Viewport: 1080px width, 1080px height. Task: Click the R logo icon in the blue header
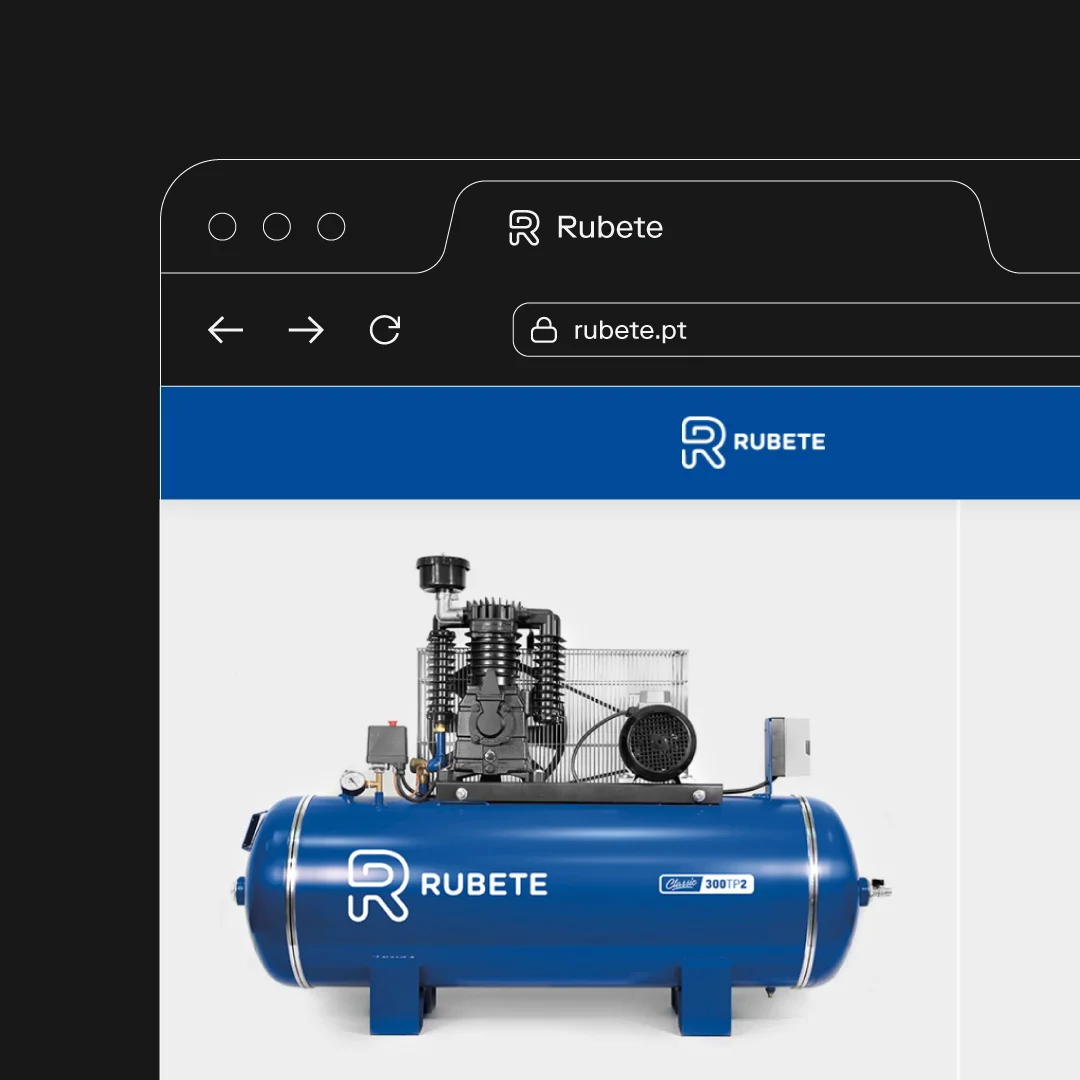tap(702, 443)
